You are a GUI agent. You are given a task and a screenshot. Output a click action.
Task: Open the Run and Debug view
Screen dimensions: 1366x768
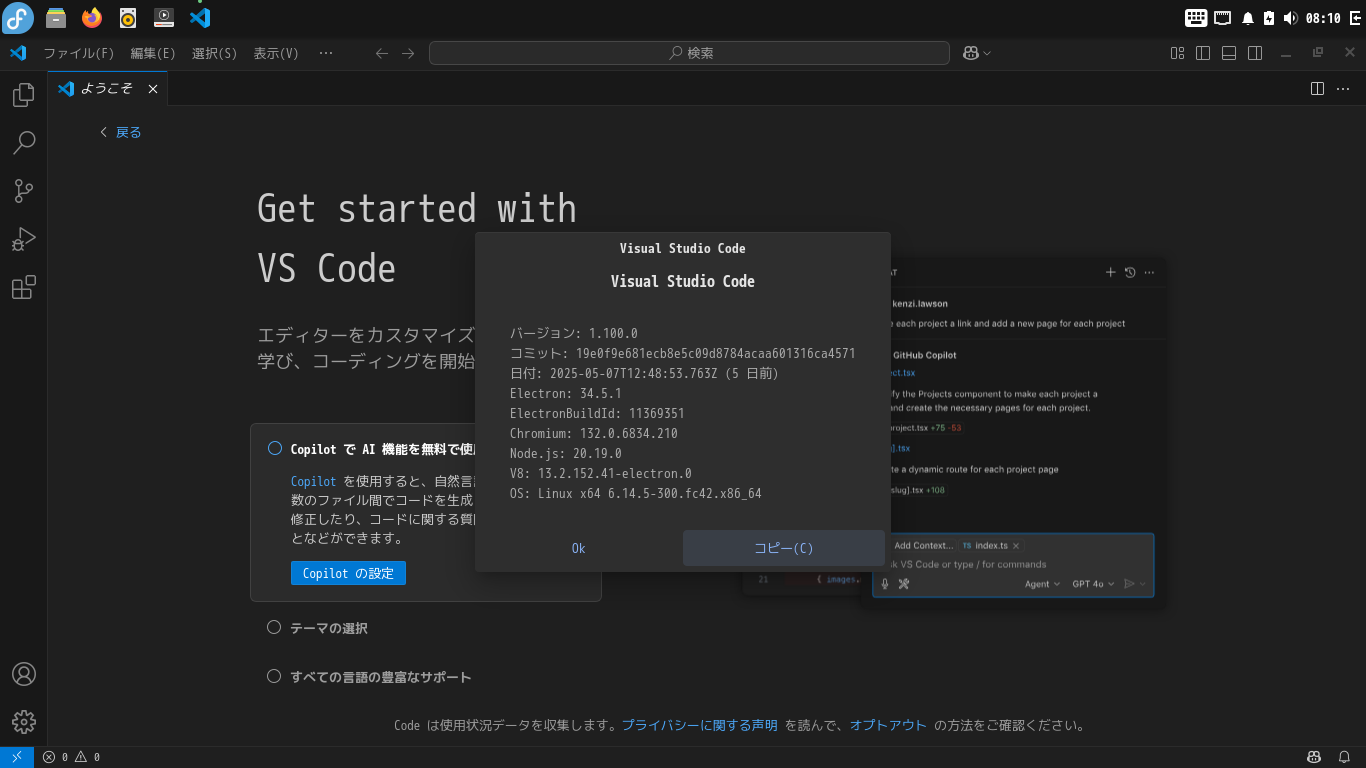23,239
